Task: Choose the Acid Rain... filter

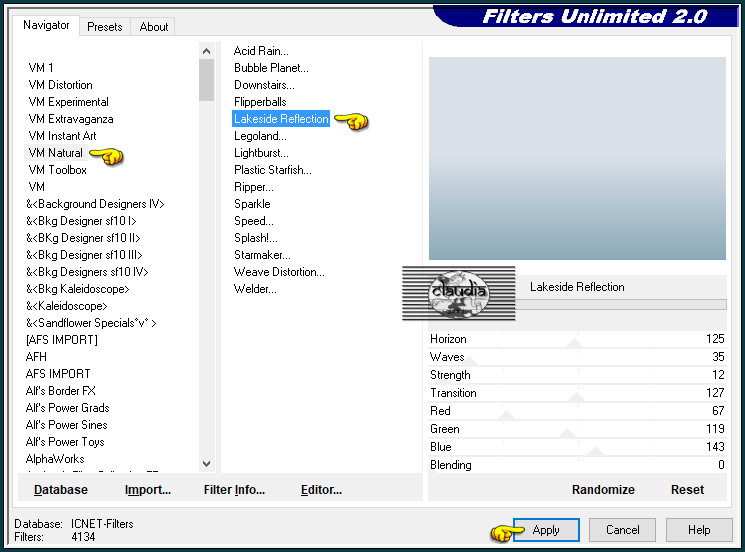Action: point(261,51)
